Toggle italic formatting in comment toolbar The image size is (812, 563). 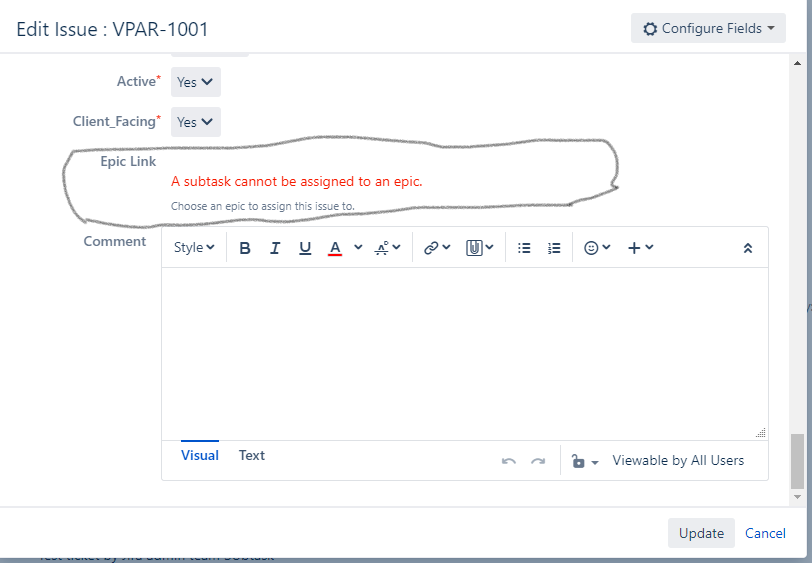click(x=275, y=248)
